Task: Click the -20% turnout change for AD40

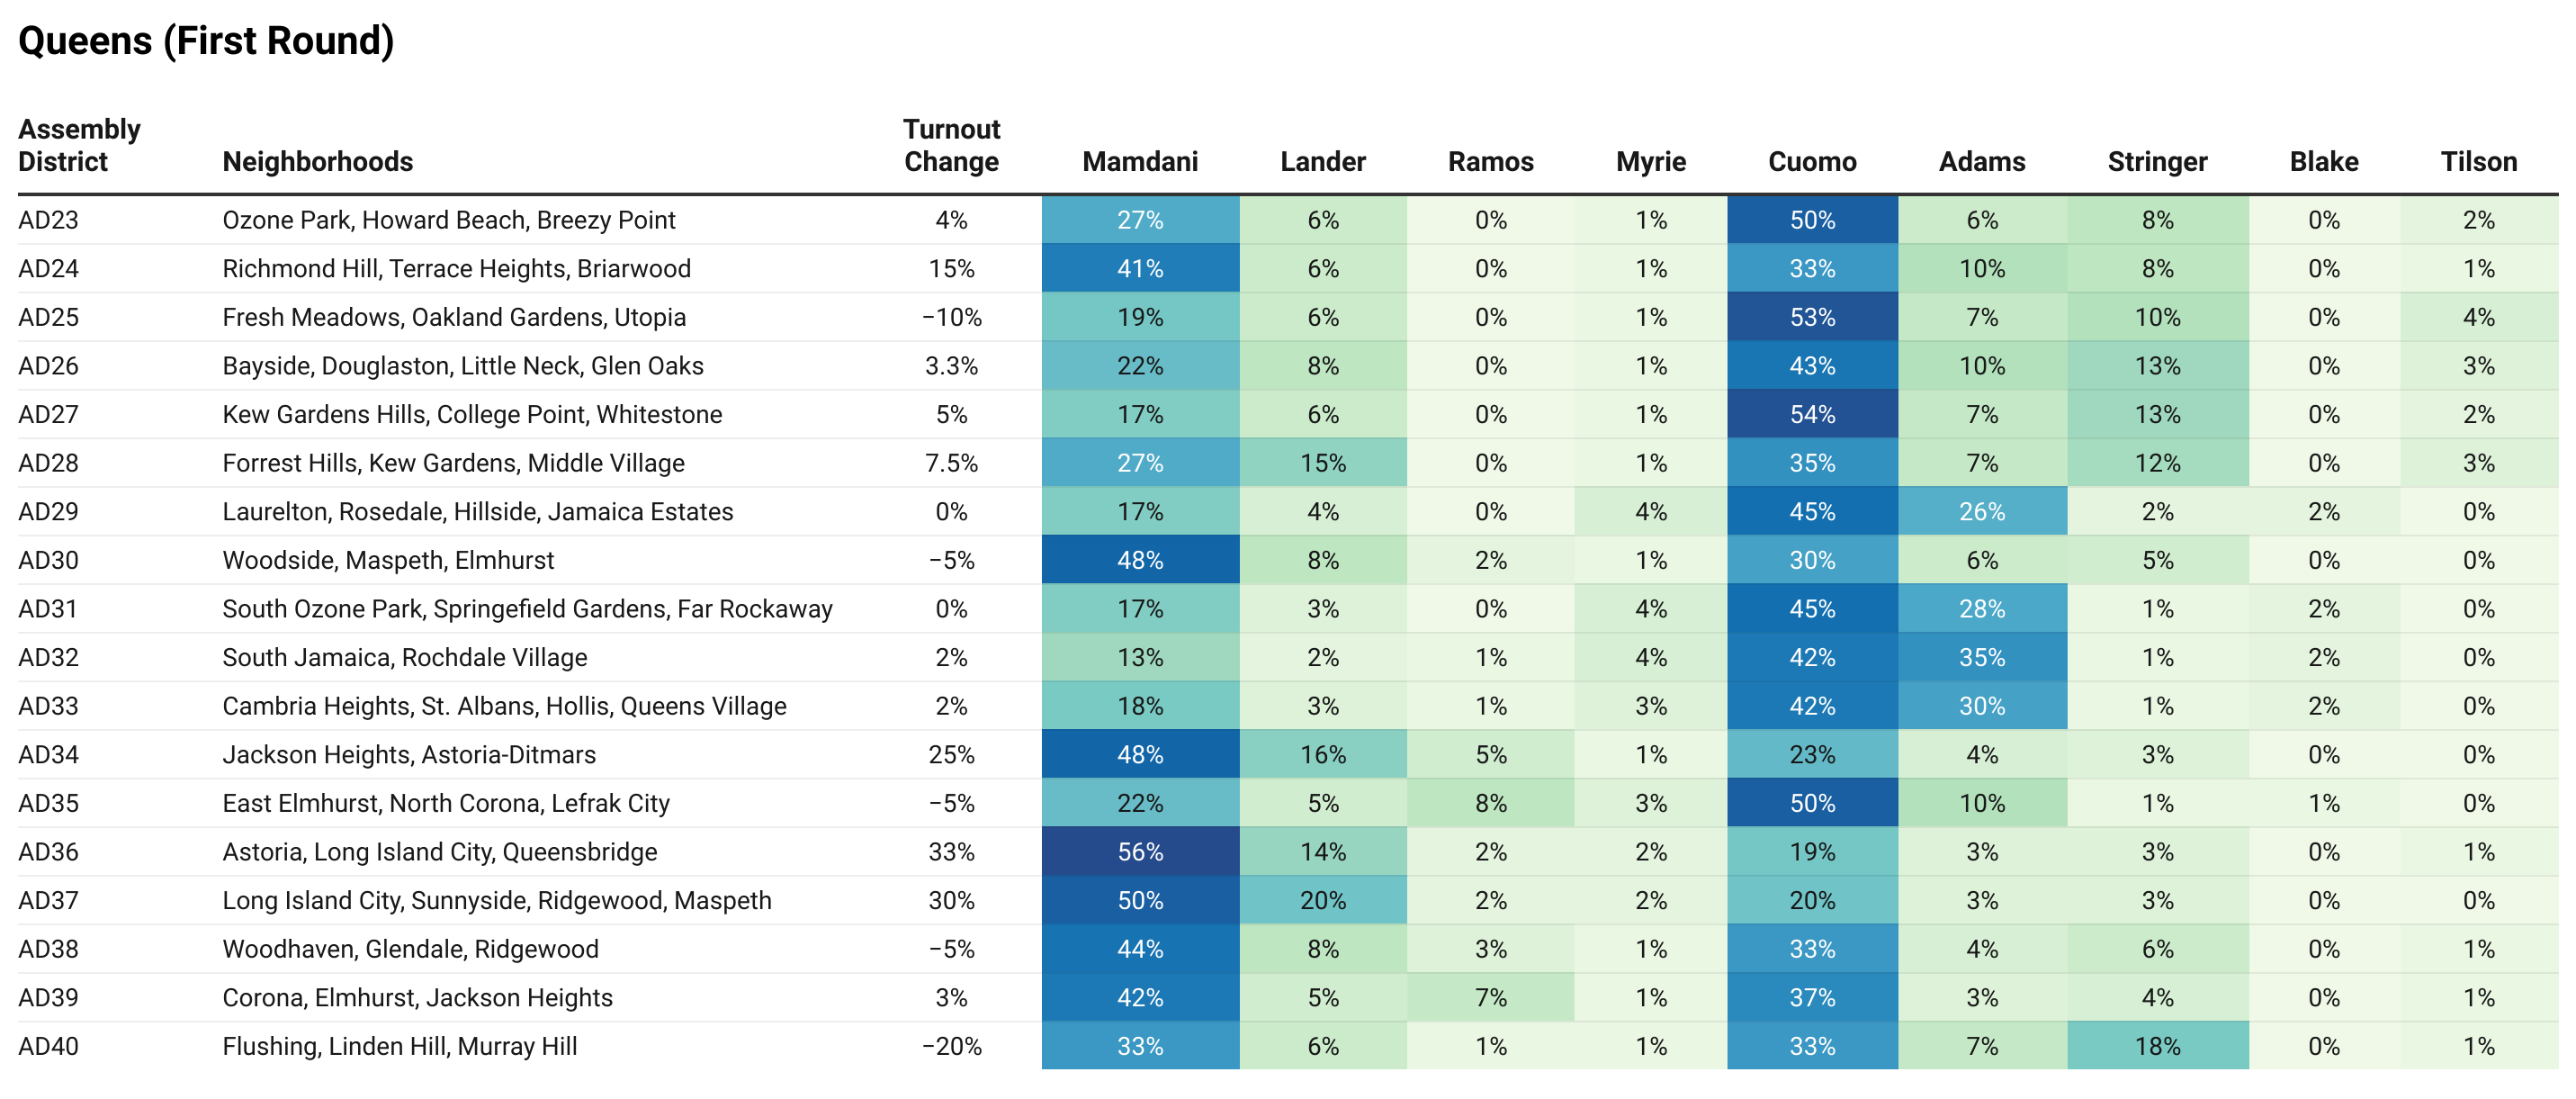Action: 951,1046
